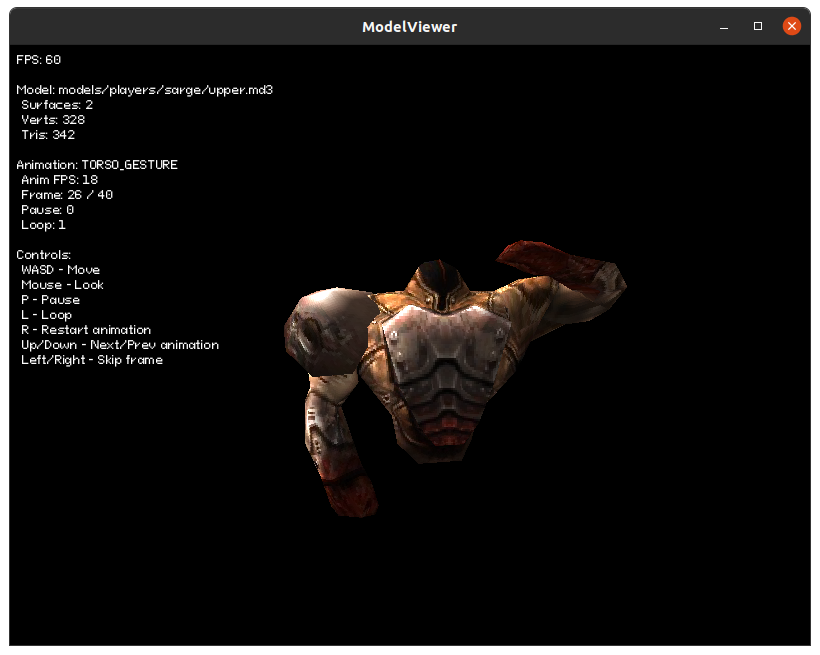This screenshot has height=655, width=820.
Task: Click the Pause: 0 status line
Action: [48, 210]
